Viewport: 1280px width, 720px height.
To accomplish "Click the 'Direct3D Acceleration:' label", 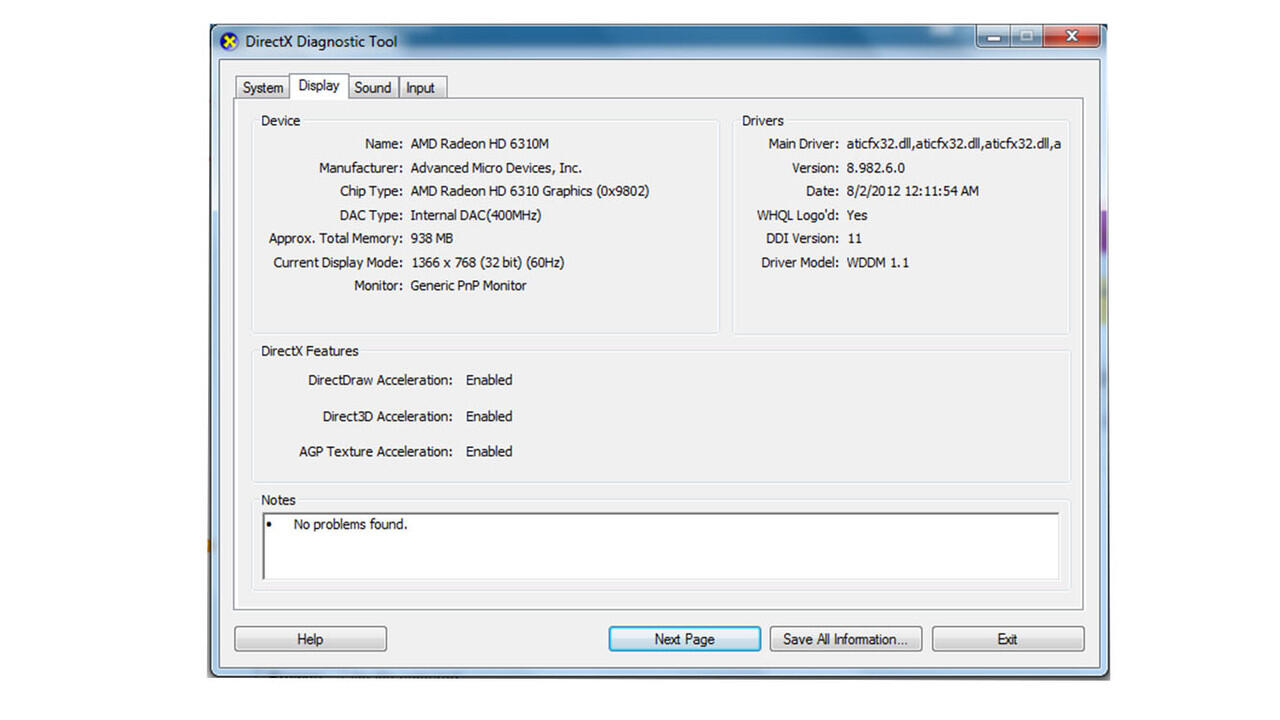I will point(388,416).
